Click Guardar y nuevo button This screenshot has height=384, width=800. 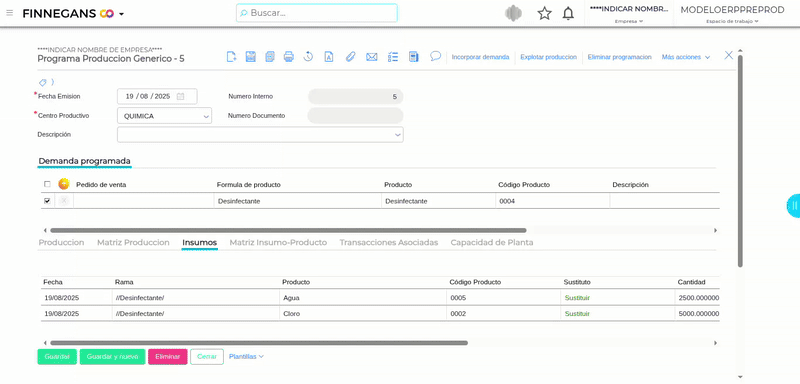pyautogui.click(x=112, y=356)
